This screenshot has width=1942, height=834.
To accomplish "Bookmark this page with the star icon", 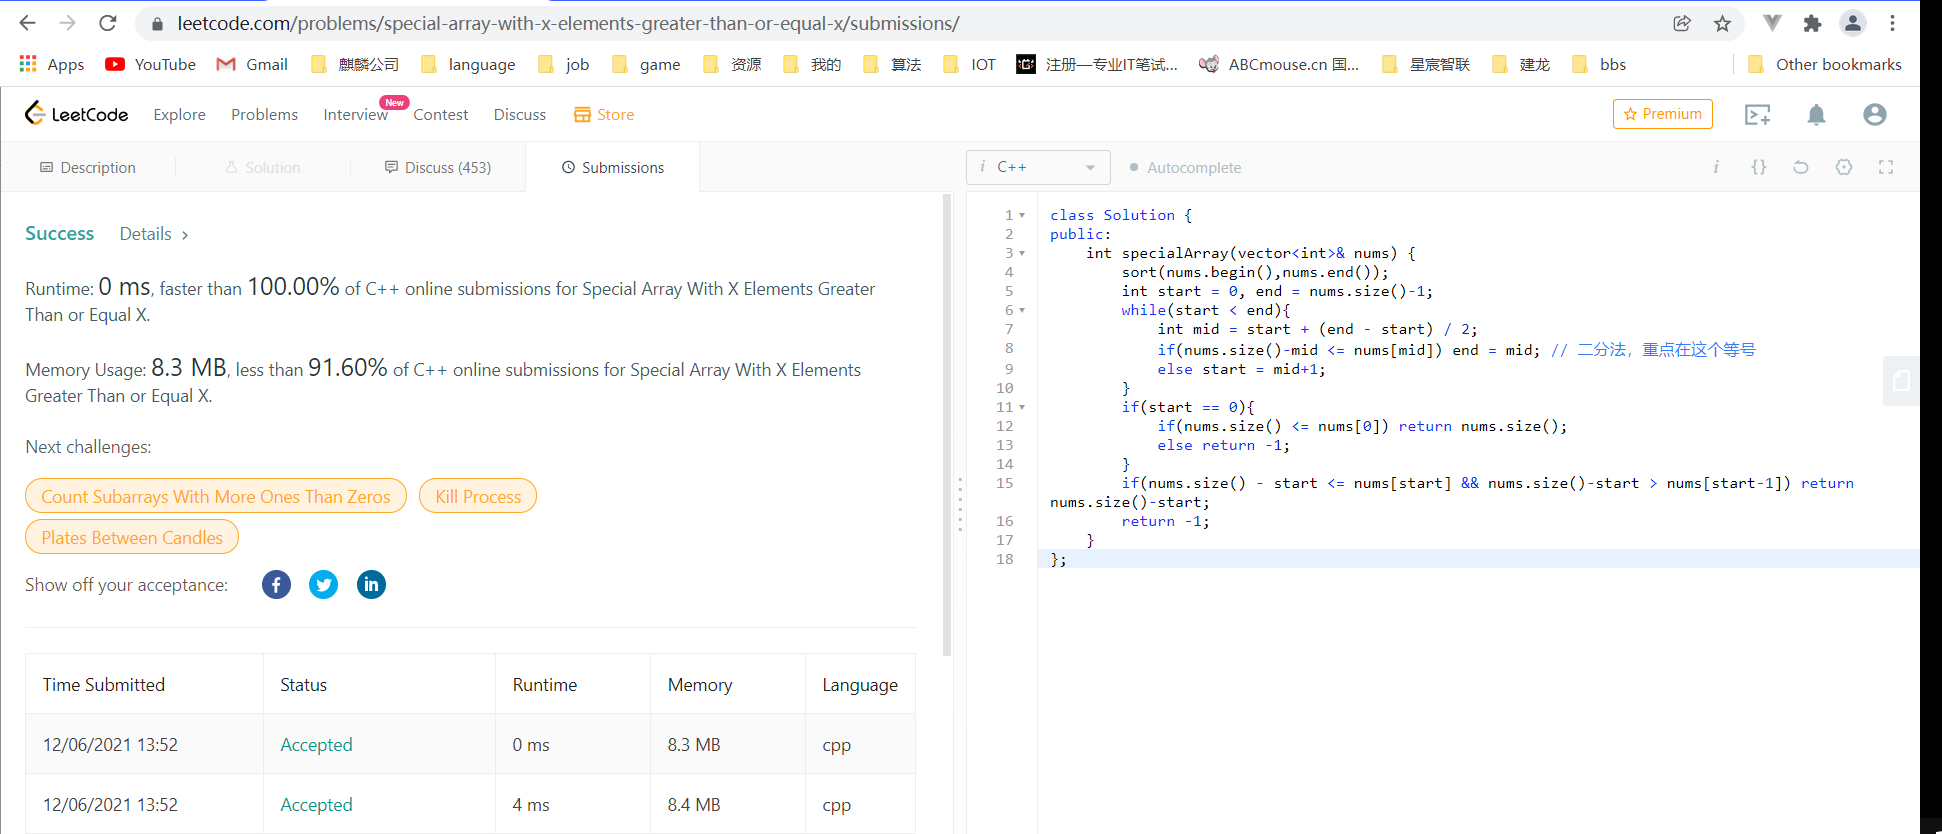I will click(1722, 23).
